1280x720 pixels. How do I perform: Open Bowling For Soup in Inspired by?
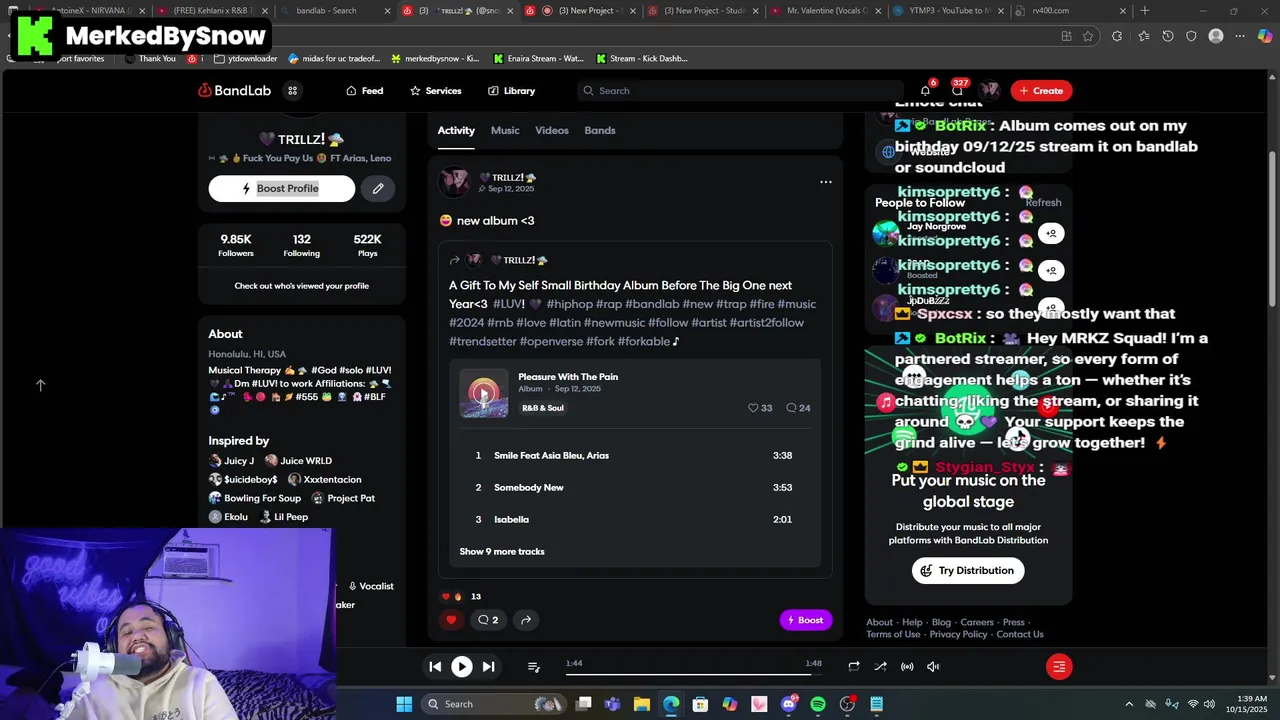pos(254,498)
